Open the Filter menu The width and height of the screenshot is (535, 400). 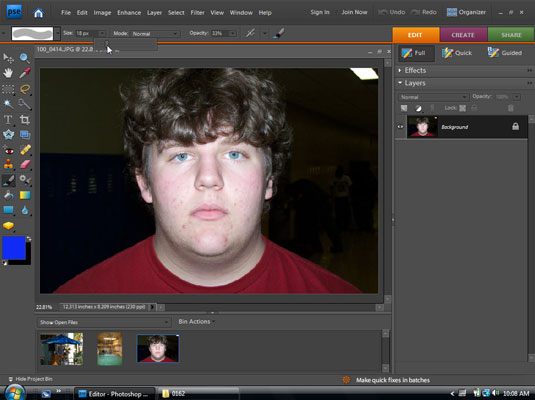coord(197,13)
